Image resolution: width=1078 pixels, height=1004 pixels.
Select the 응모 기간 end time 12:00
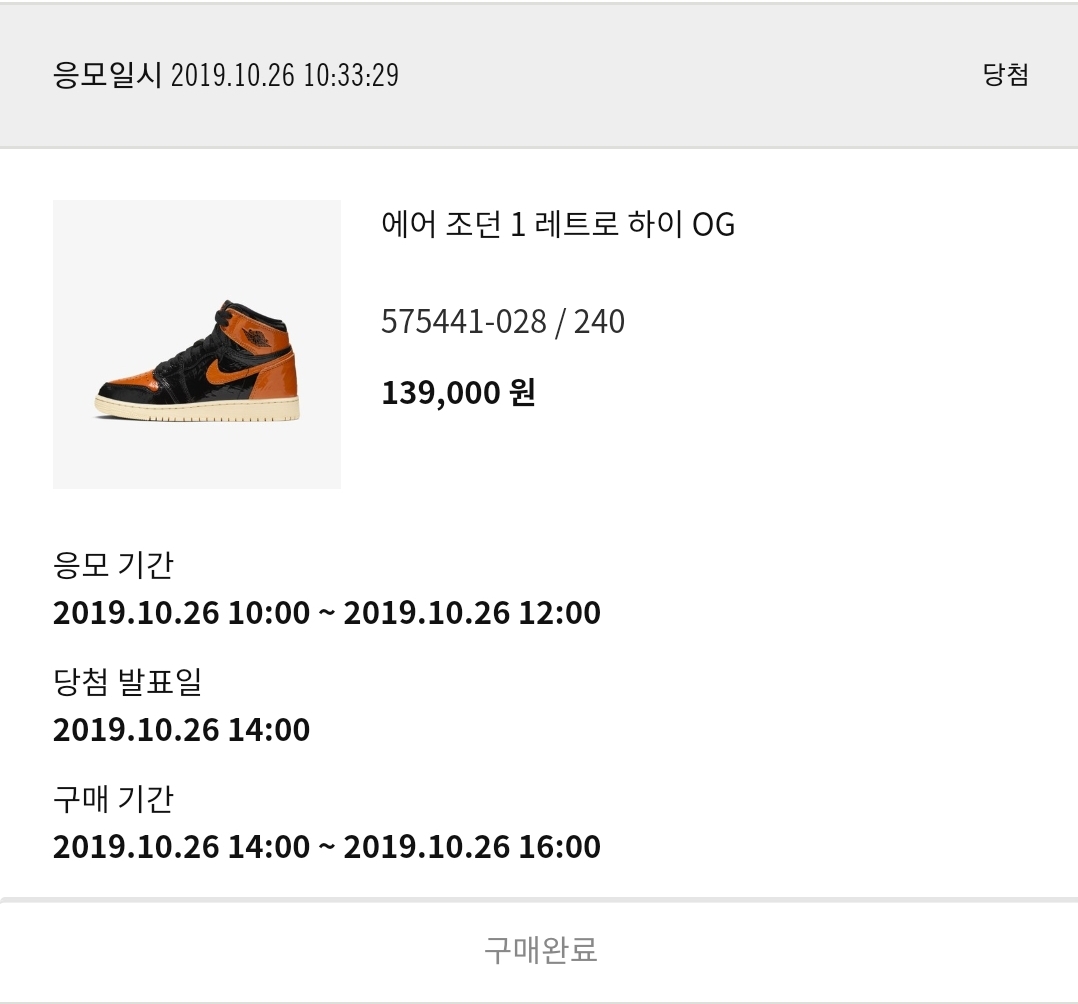tap(560, 612)
